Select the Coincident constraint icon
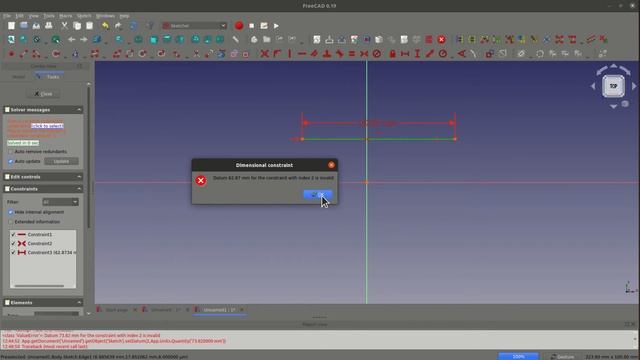This screenshot has height=360, width=640. click(264, 53)
